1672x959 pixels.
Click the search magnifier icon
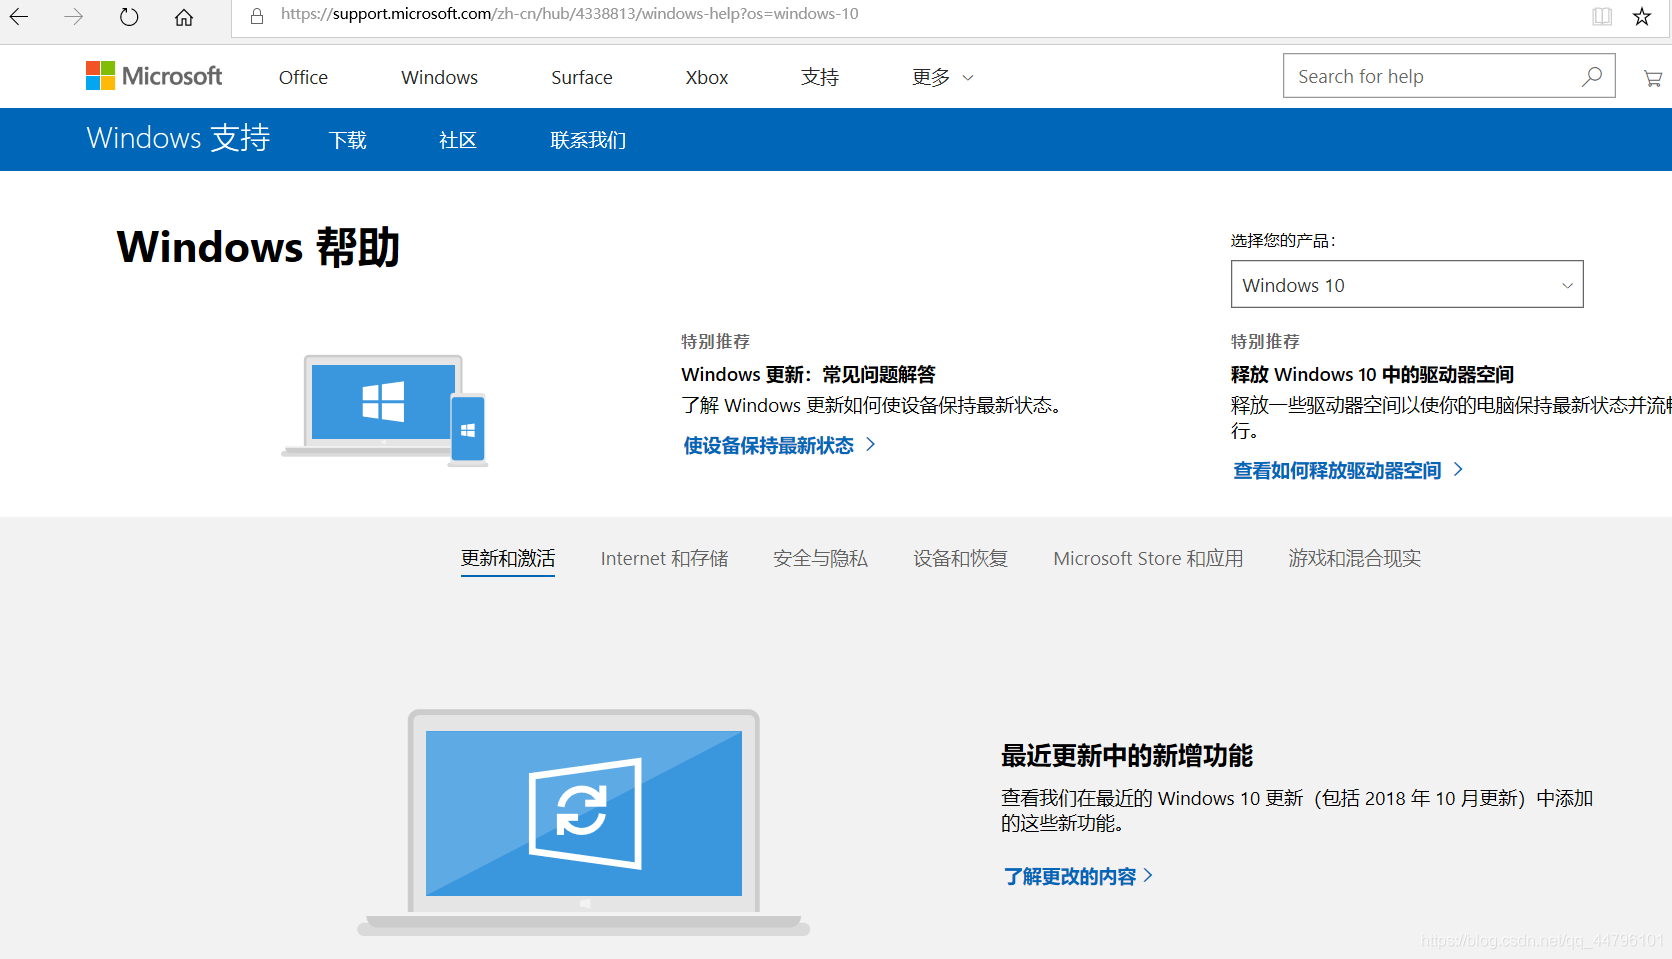(x=1592, y=77)
